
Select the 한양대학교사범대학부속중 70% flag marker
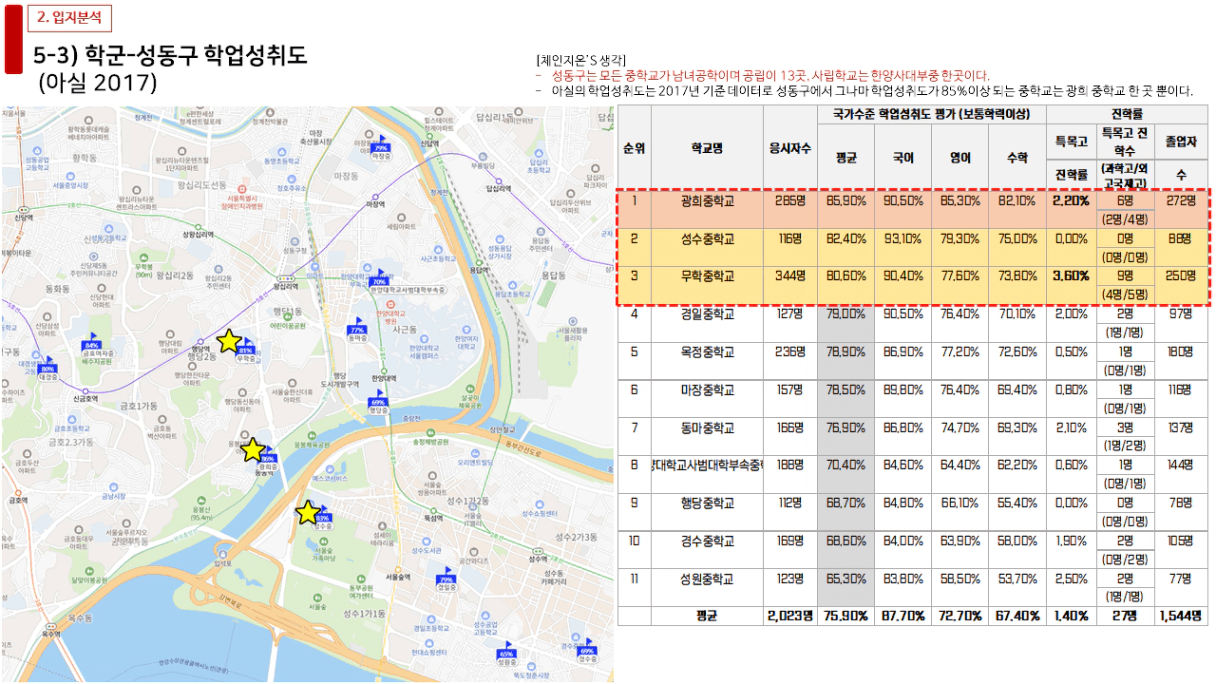(379, 281)
